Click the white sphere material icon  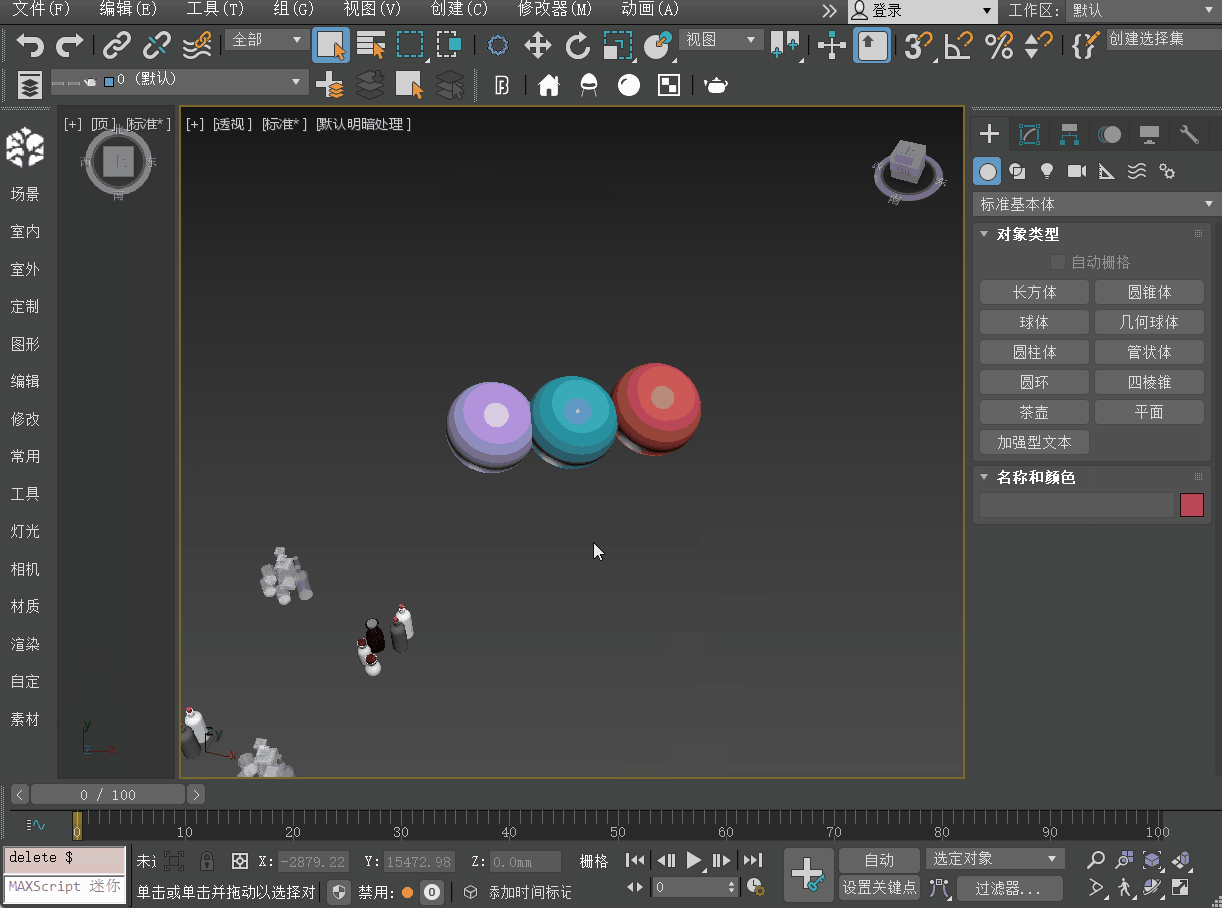point(628,85)
